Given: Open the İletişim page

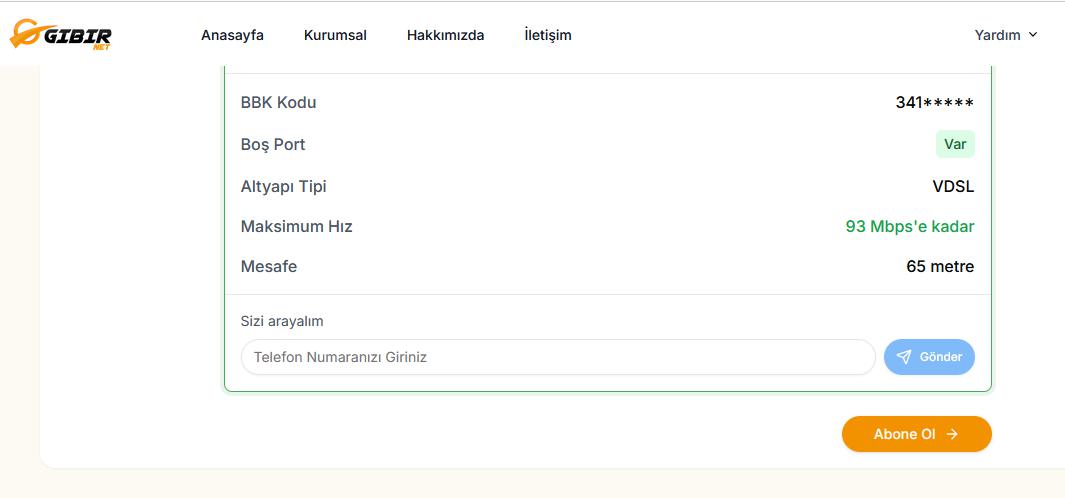Looking at the screenshot, I should (547, 35).
